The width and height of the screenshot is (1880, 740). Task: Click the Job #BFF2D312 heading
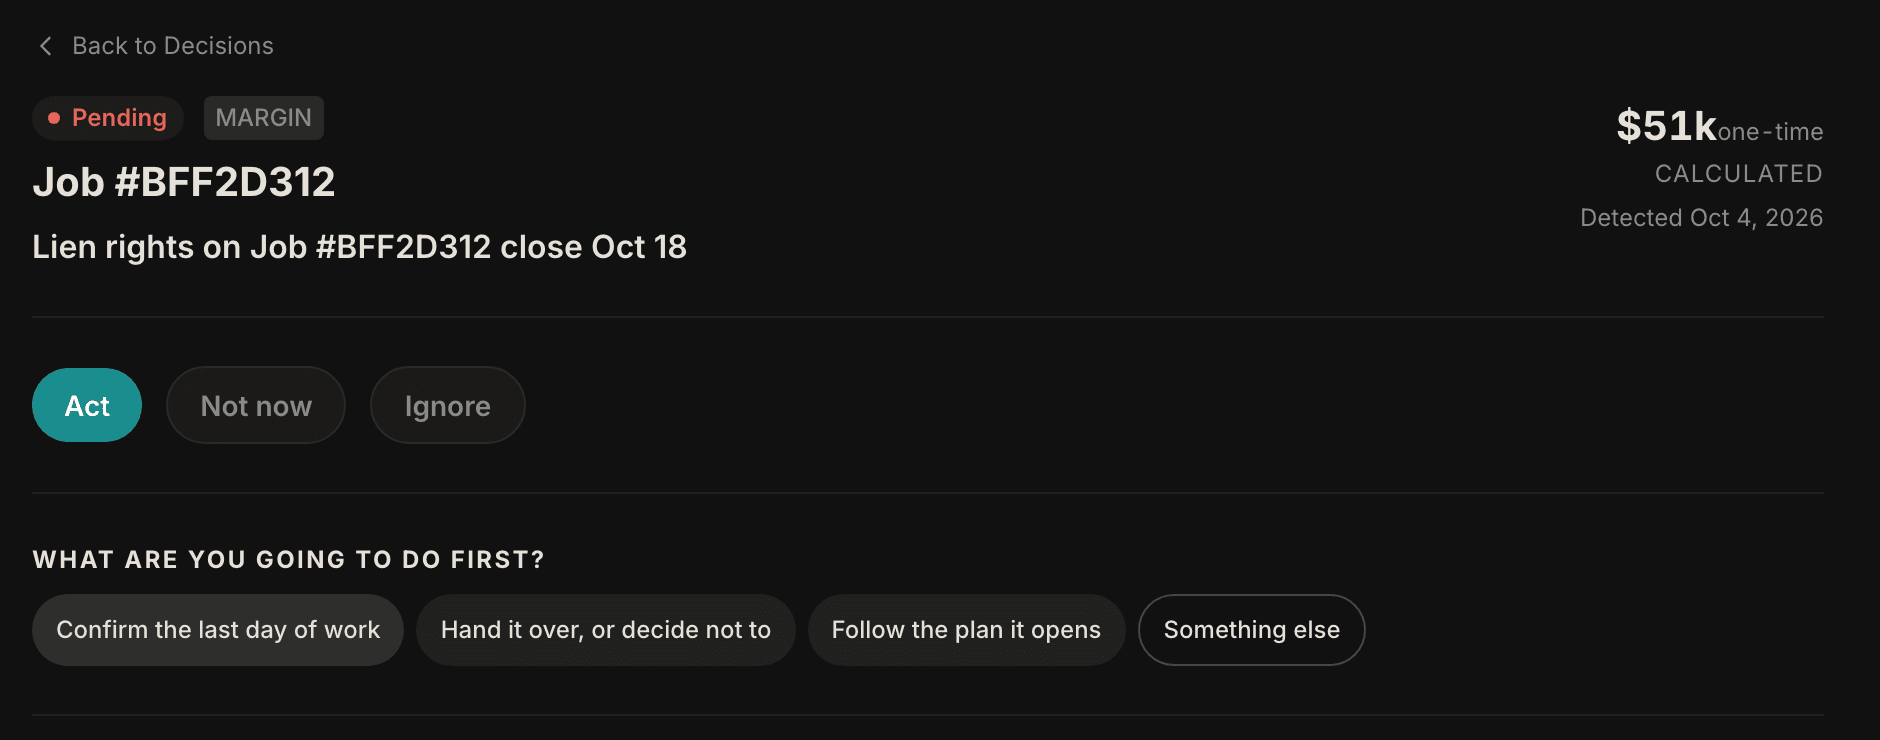pyautogui.click(x=184, y=182)
